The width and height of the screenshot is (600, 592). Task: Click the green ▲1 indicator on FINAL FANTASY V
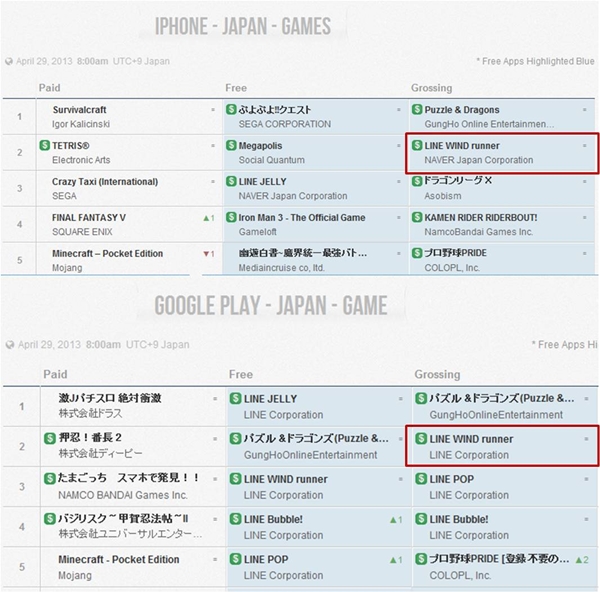[x=209, y=218]
